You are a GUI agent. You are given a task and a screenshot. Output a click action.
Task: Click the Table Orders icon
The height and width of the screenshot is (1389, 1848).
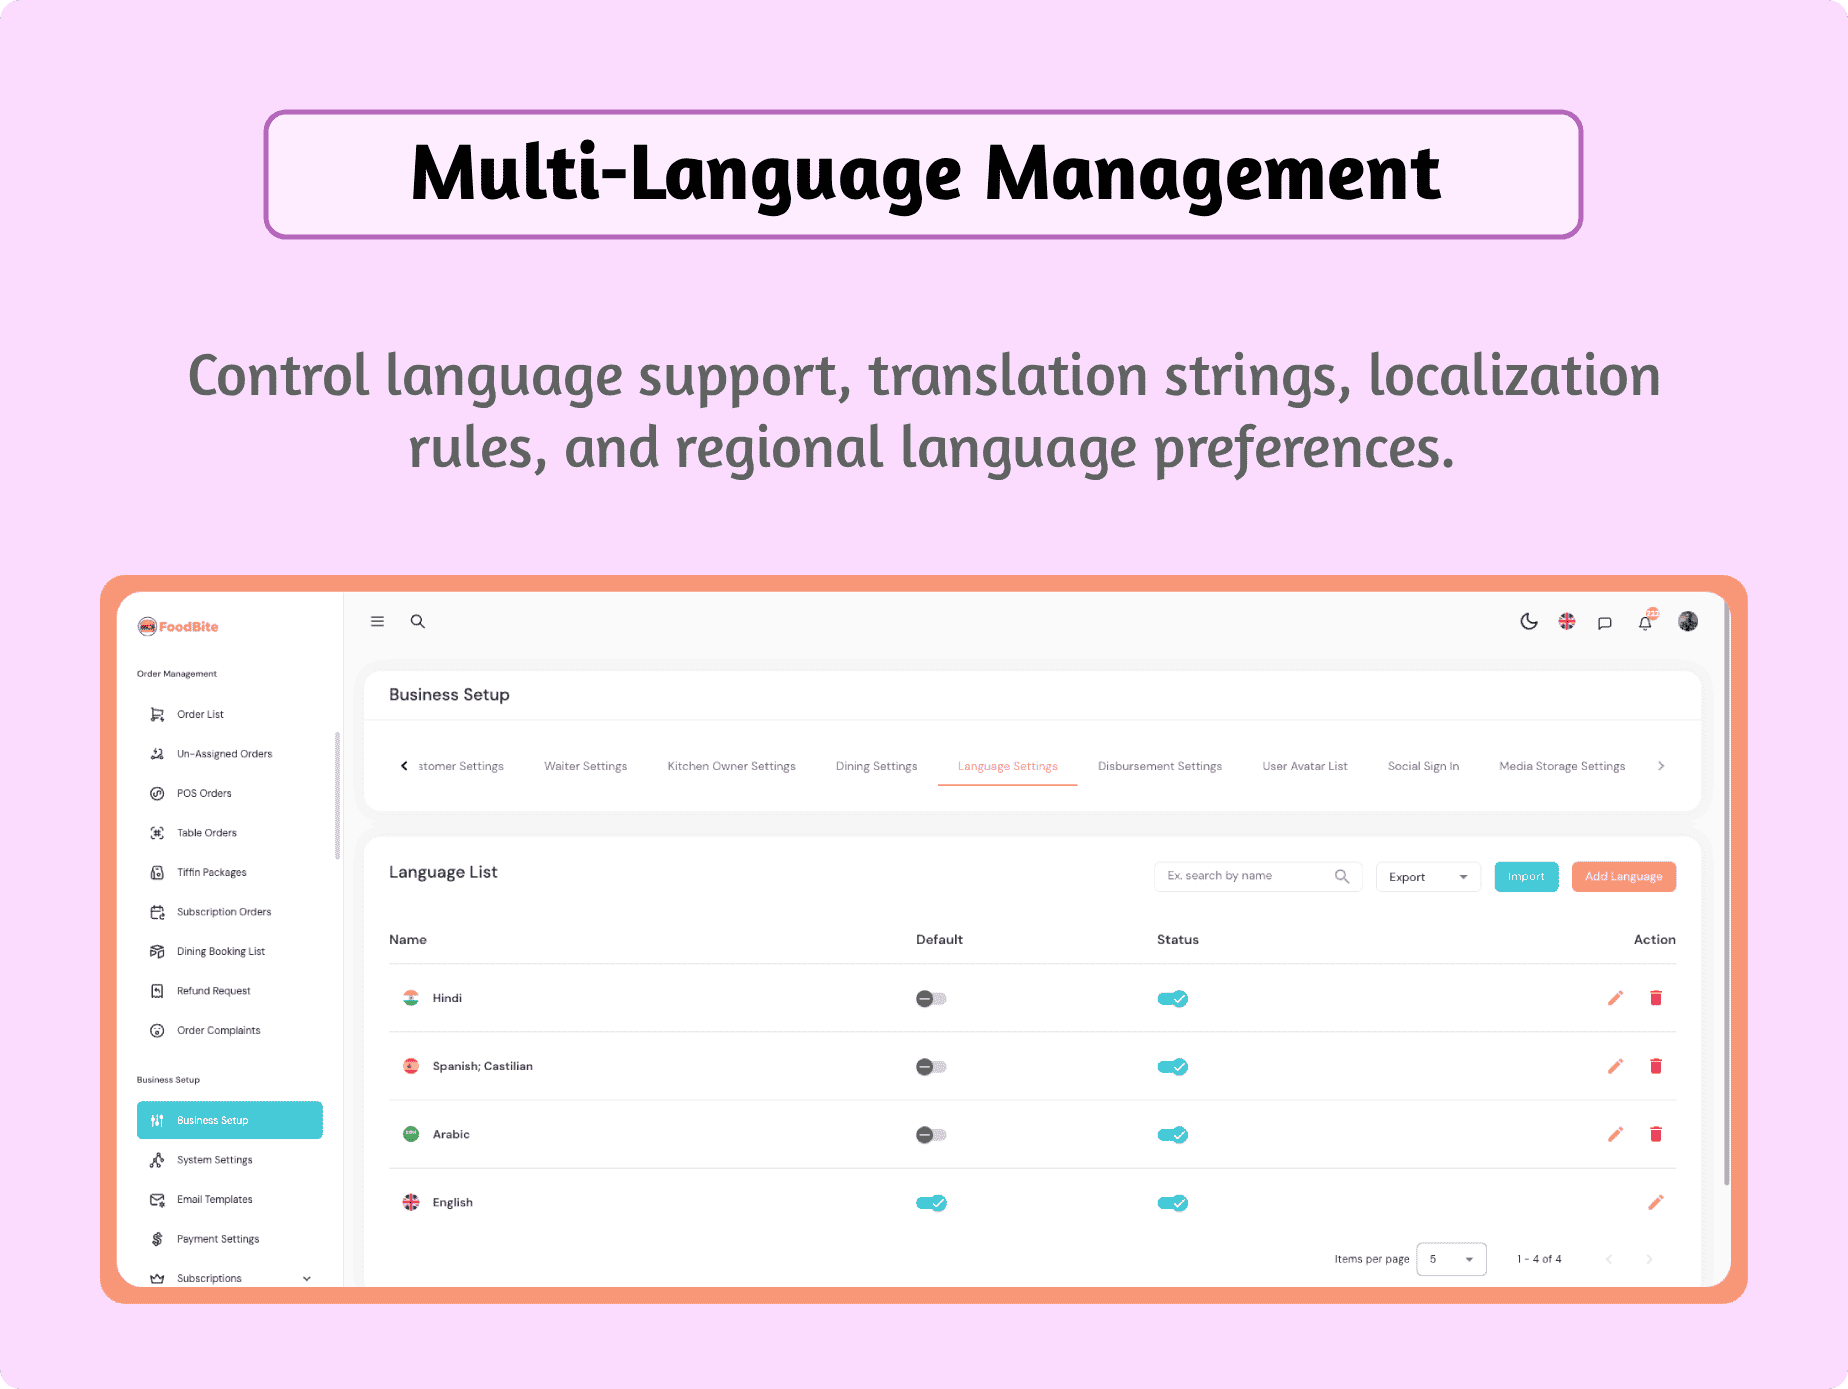pyautogui.click(x=157, y=833)
